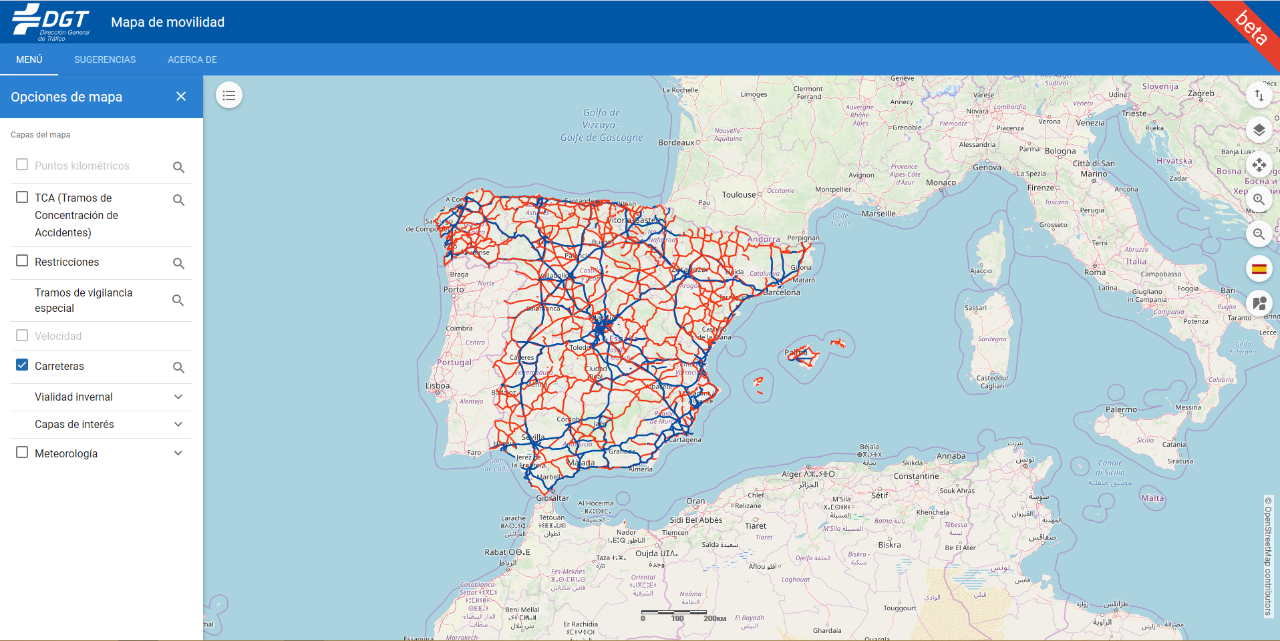Switch to the SUGERENCIAS tab
The width and height of the screenshot is (1280, 641).
(105, 60)
